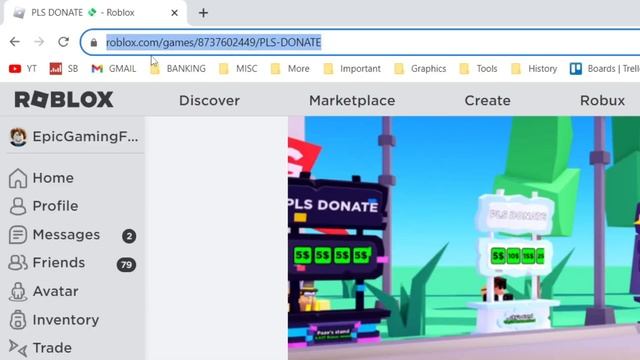The image size is (640, 360).
Task: Open the Important bookmarks folder
Action: [352, 69]
